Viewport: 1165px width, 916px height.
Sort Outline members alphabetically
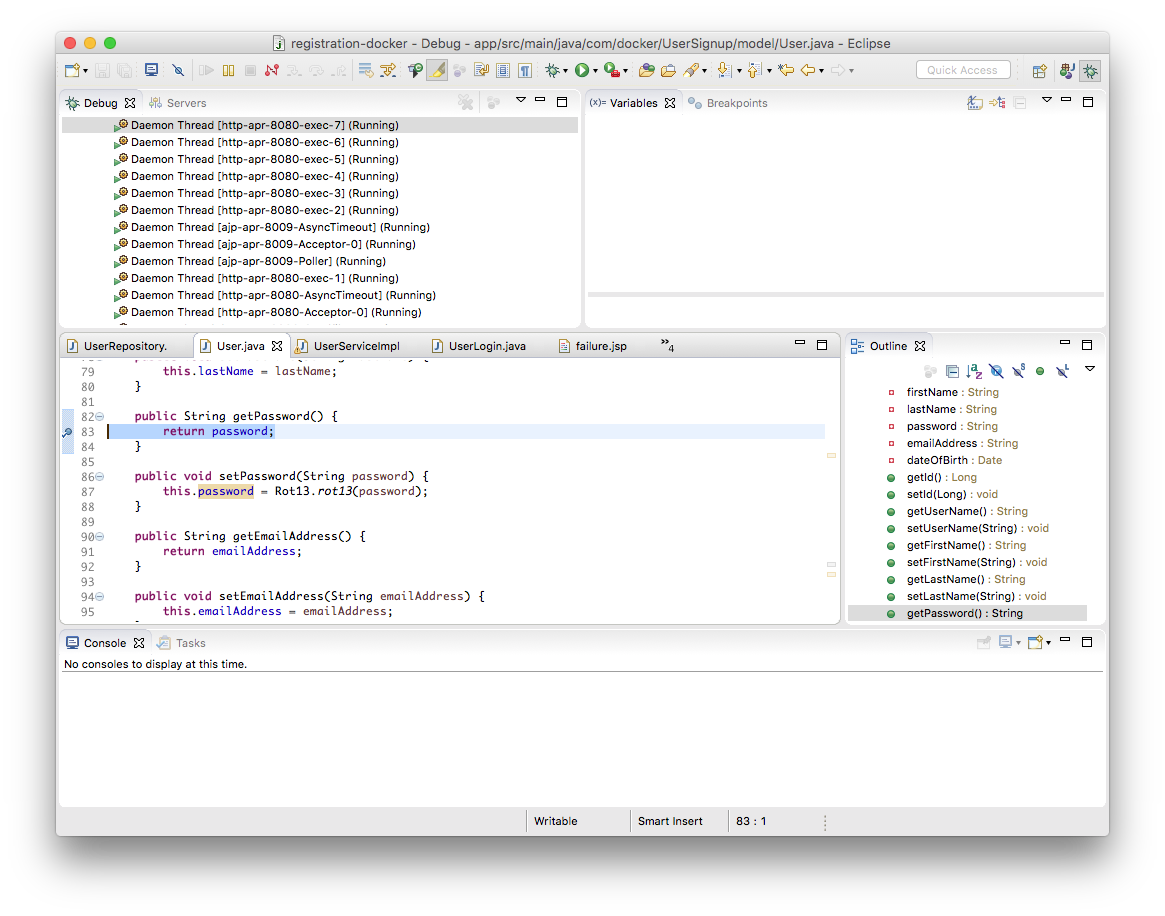[x=974, y=371]
